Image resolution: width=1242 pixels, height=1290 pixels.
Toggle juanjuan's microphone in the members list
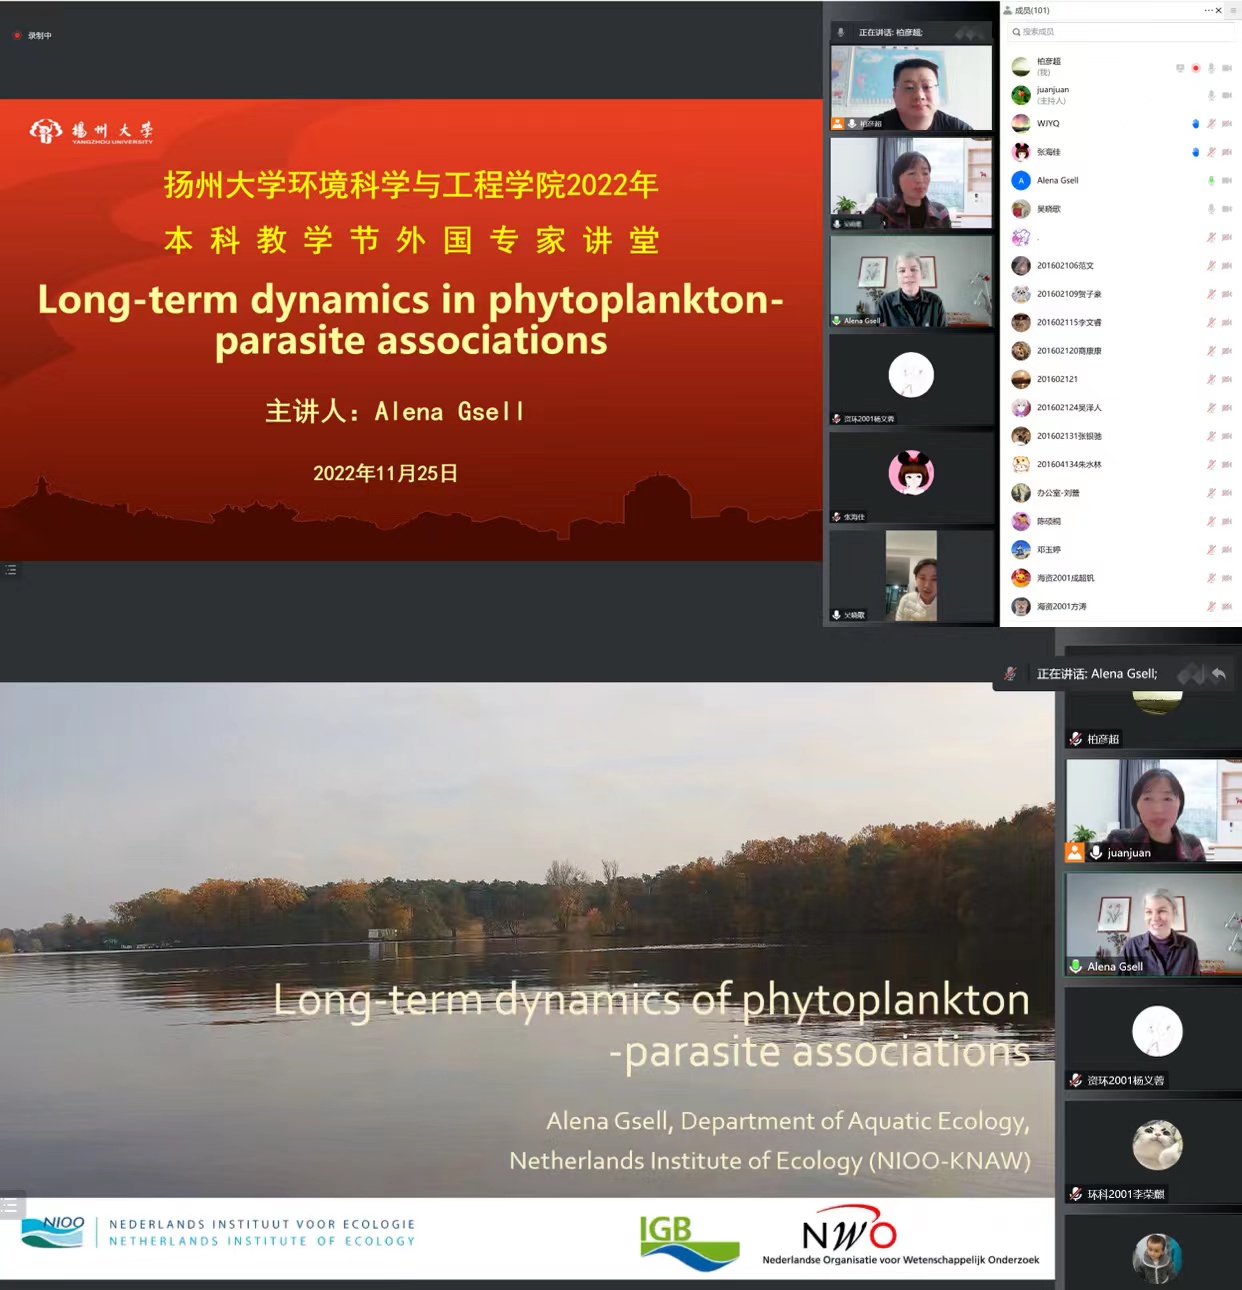click(1211, 96)
